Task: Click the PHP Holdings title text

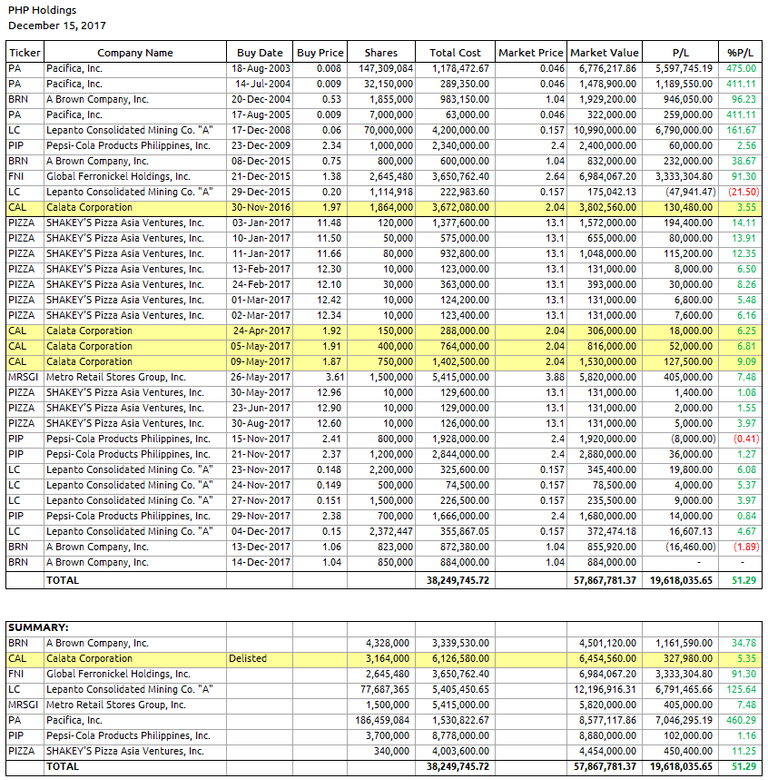Action: pos(43,10)
